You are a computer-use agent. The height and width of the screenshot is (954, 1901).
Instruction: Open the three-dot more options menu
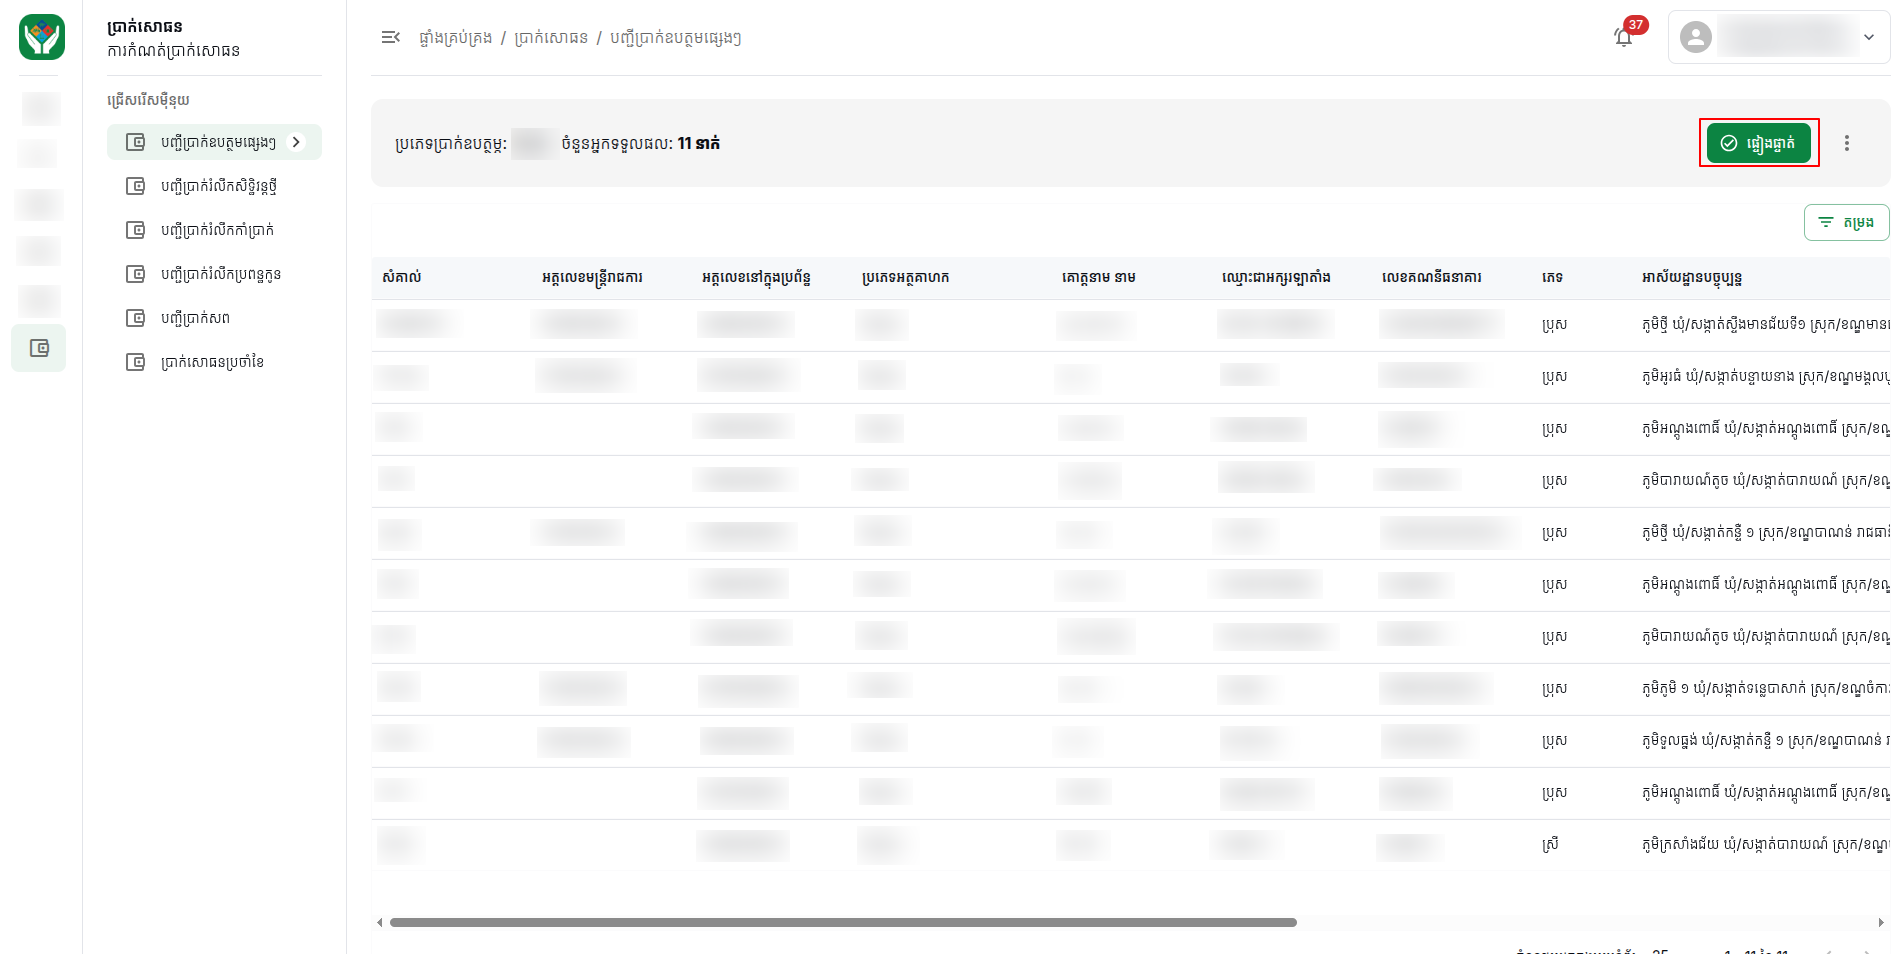[x=1846, y=143]
